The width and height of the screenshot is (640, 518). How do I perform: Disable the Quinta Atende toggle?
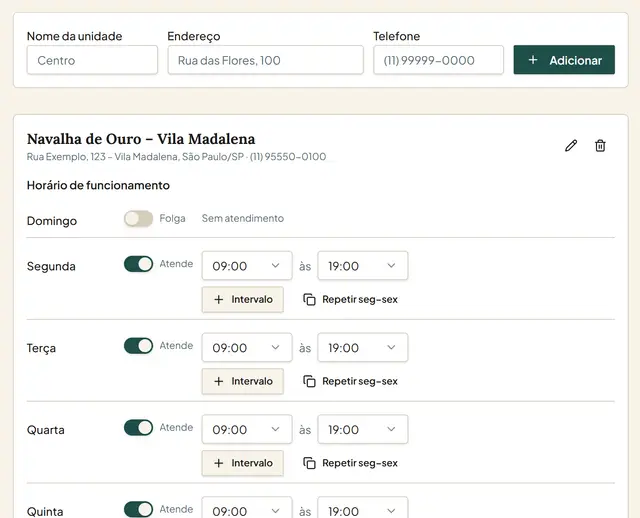138,509
